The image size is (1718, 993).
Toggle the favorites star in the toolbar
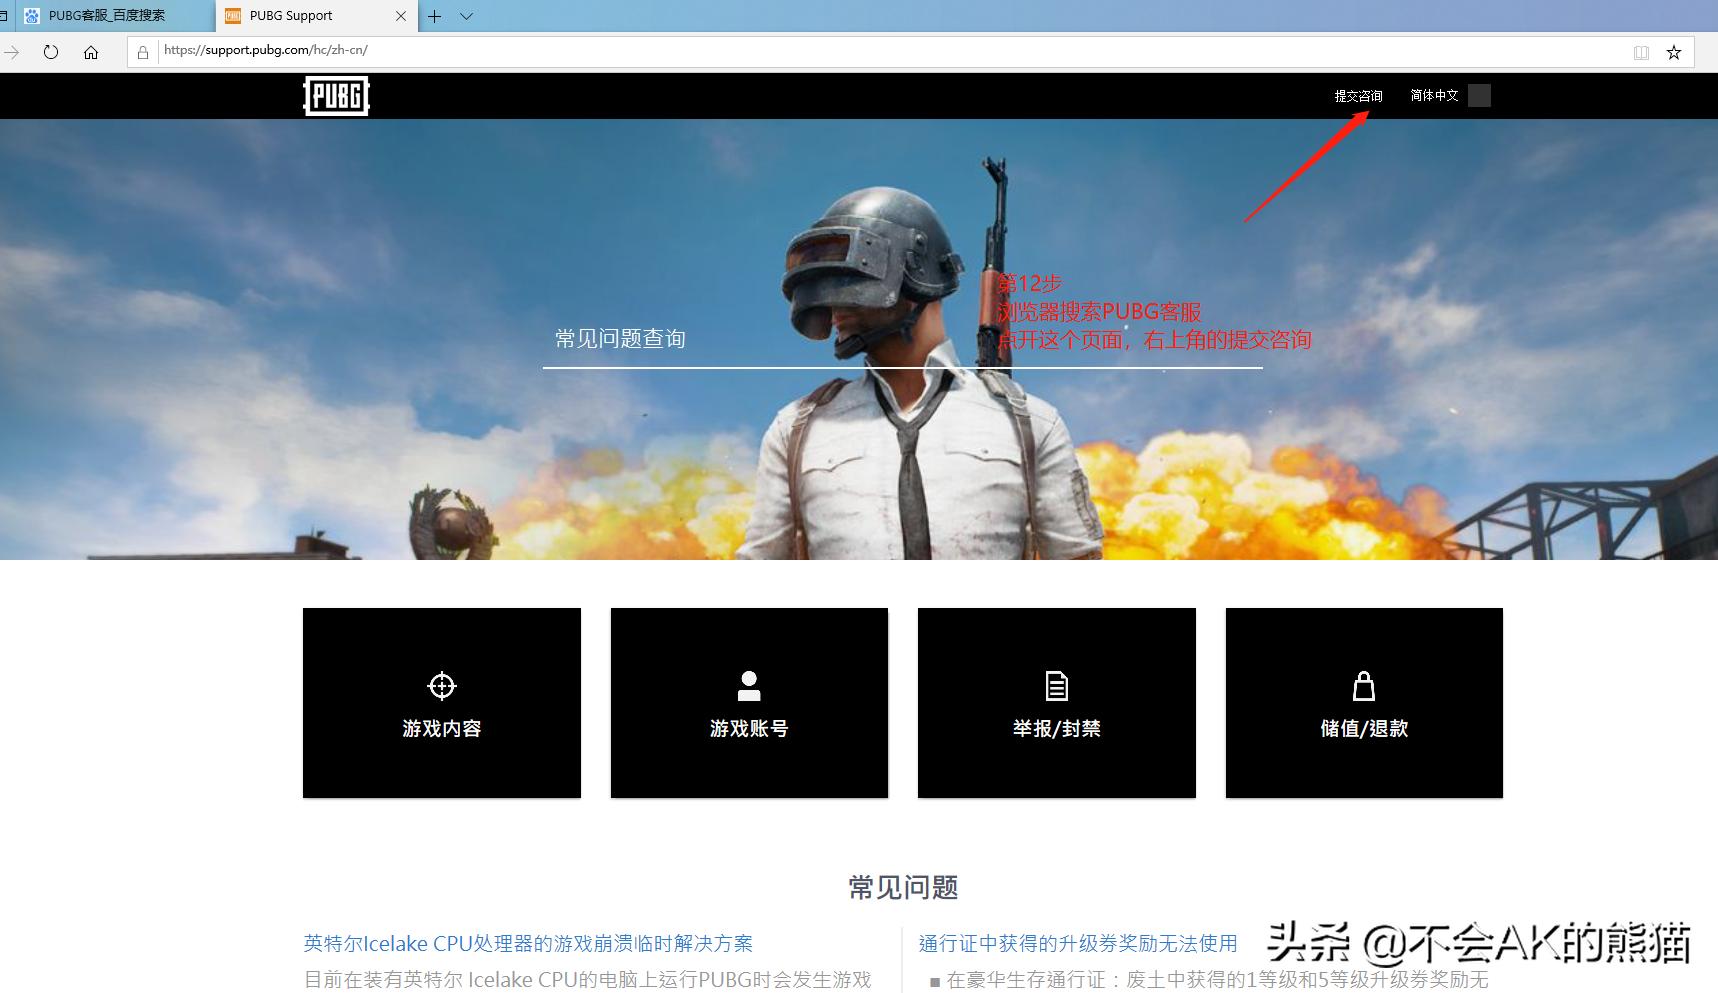click(1674, 51)
